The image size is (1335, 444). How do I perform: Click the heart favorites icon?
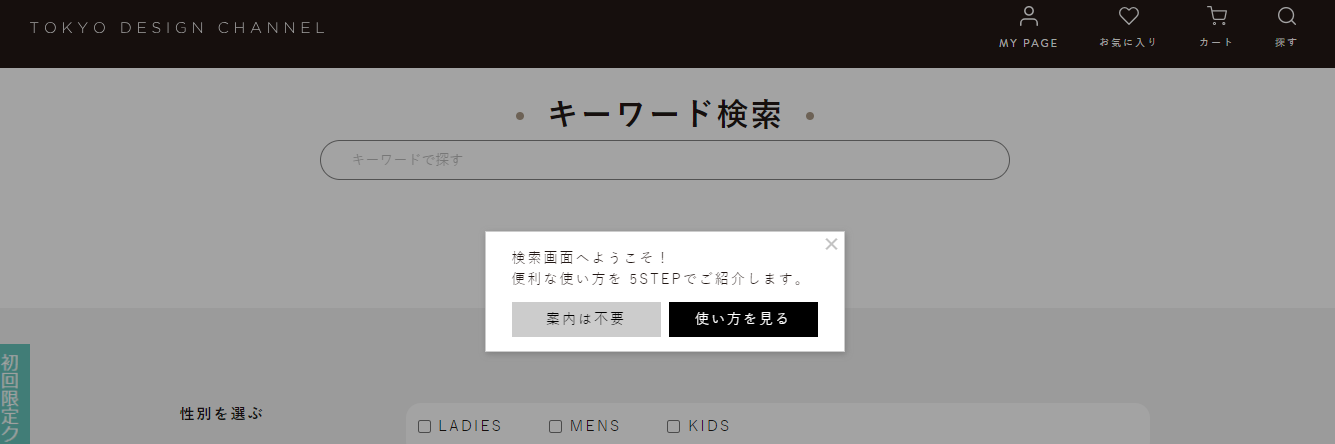[x=1129, y=16]
